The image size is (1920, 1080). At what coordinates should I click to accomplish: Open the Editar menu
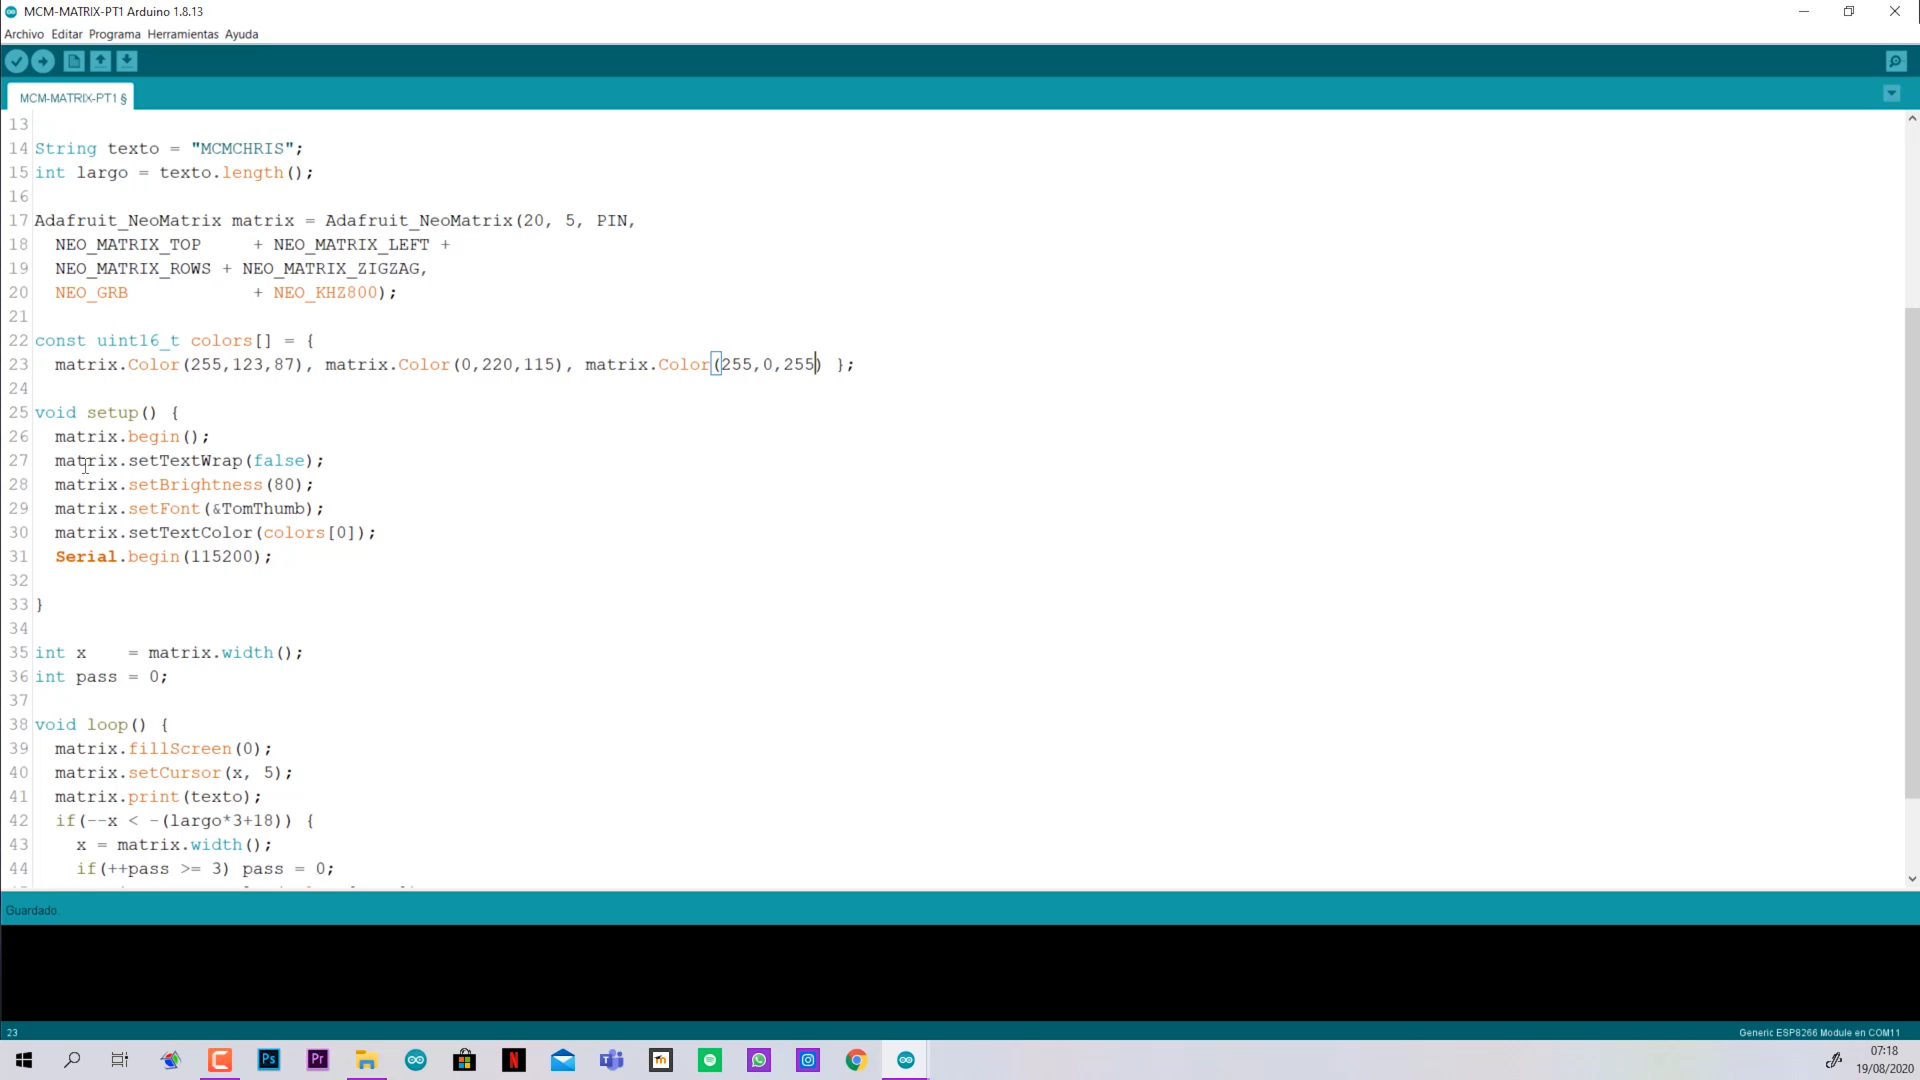click(67, 34)
